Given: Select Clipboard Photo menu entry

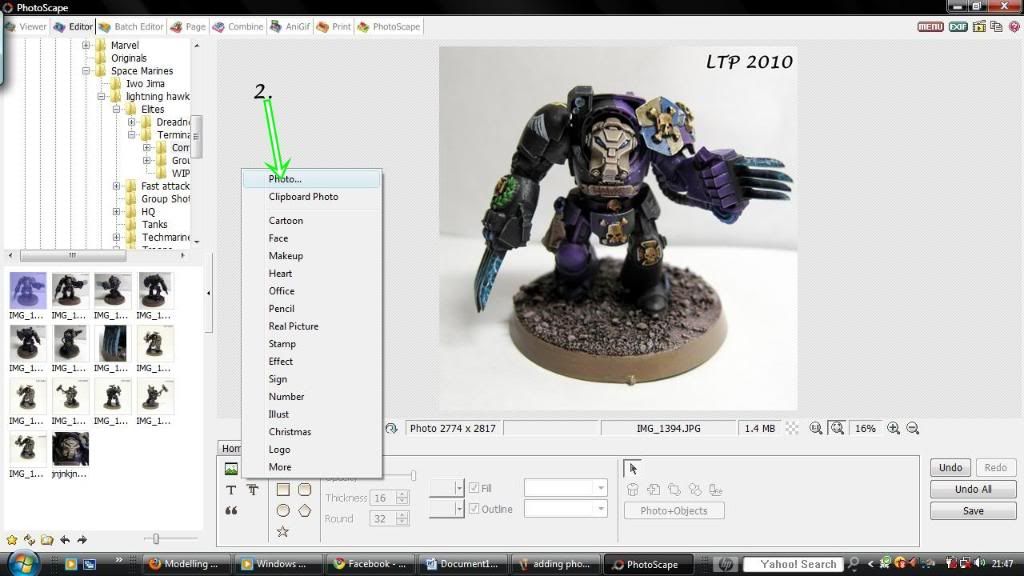Looking at the screenshot, I should (312, 197).
